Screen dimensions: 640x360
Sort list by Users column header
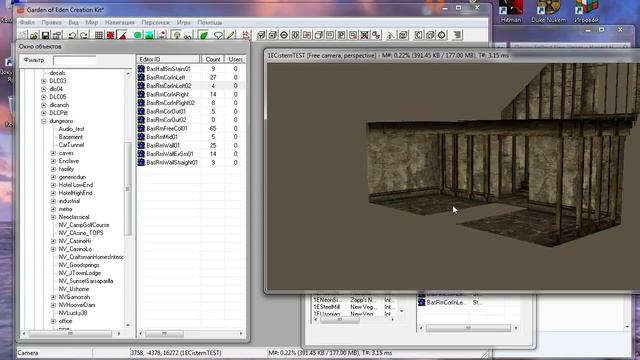pyautogui.click(x=235, y=60)
